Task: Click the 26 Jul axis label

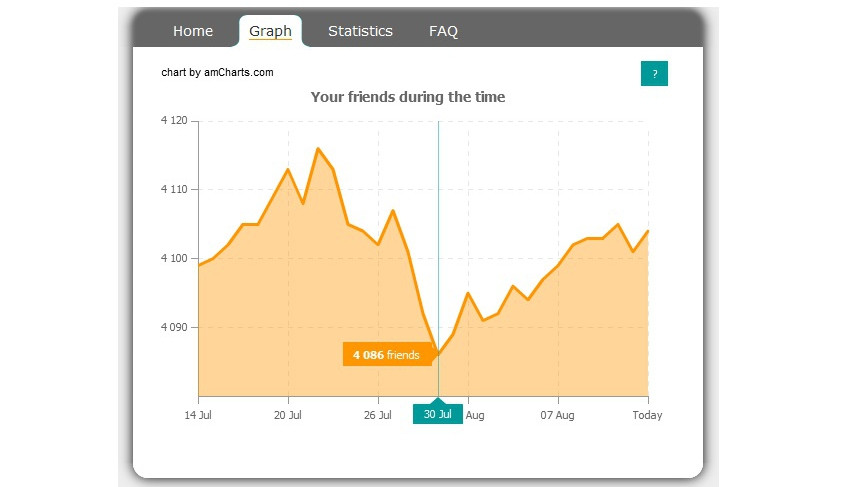Action: click(378, 415)
